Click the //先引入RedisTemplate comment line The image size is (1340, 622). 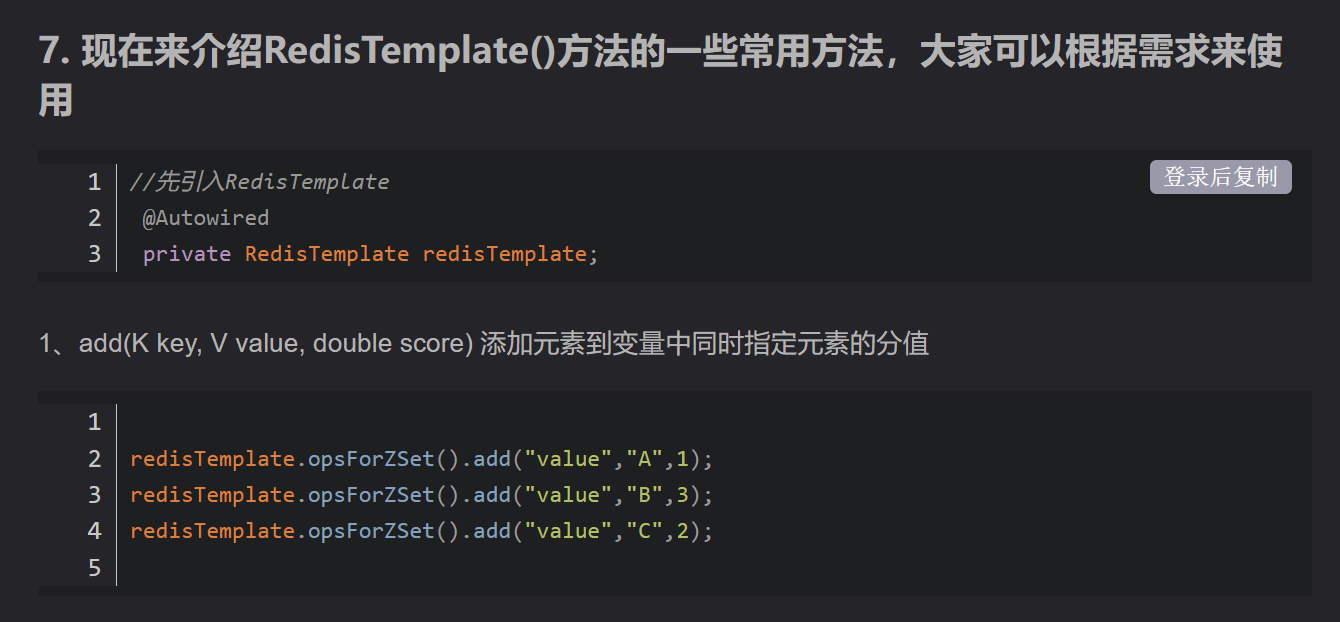[259, 182]
